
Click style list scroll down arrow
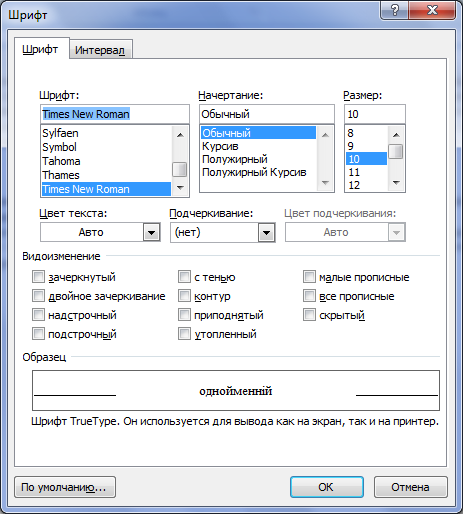(x=325, y=182)
